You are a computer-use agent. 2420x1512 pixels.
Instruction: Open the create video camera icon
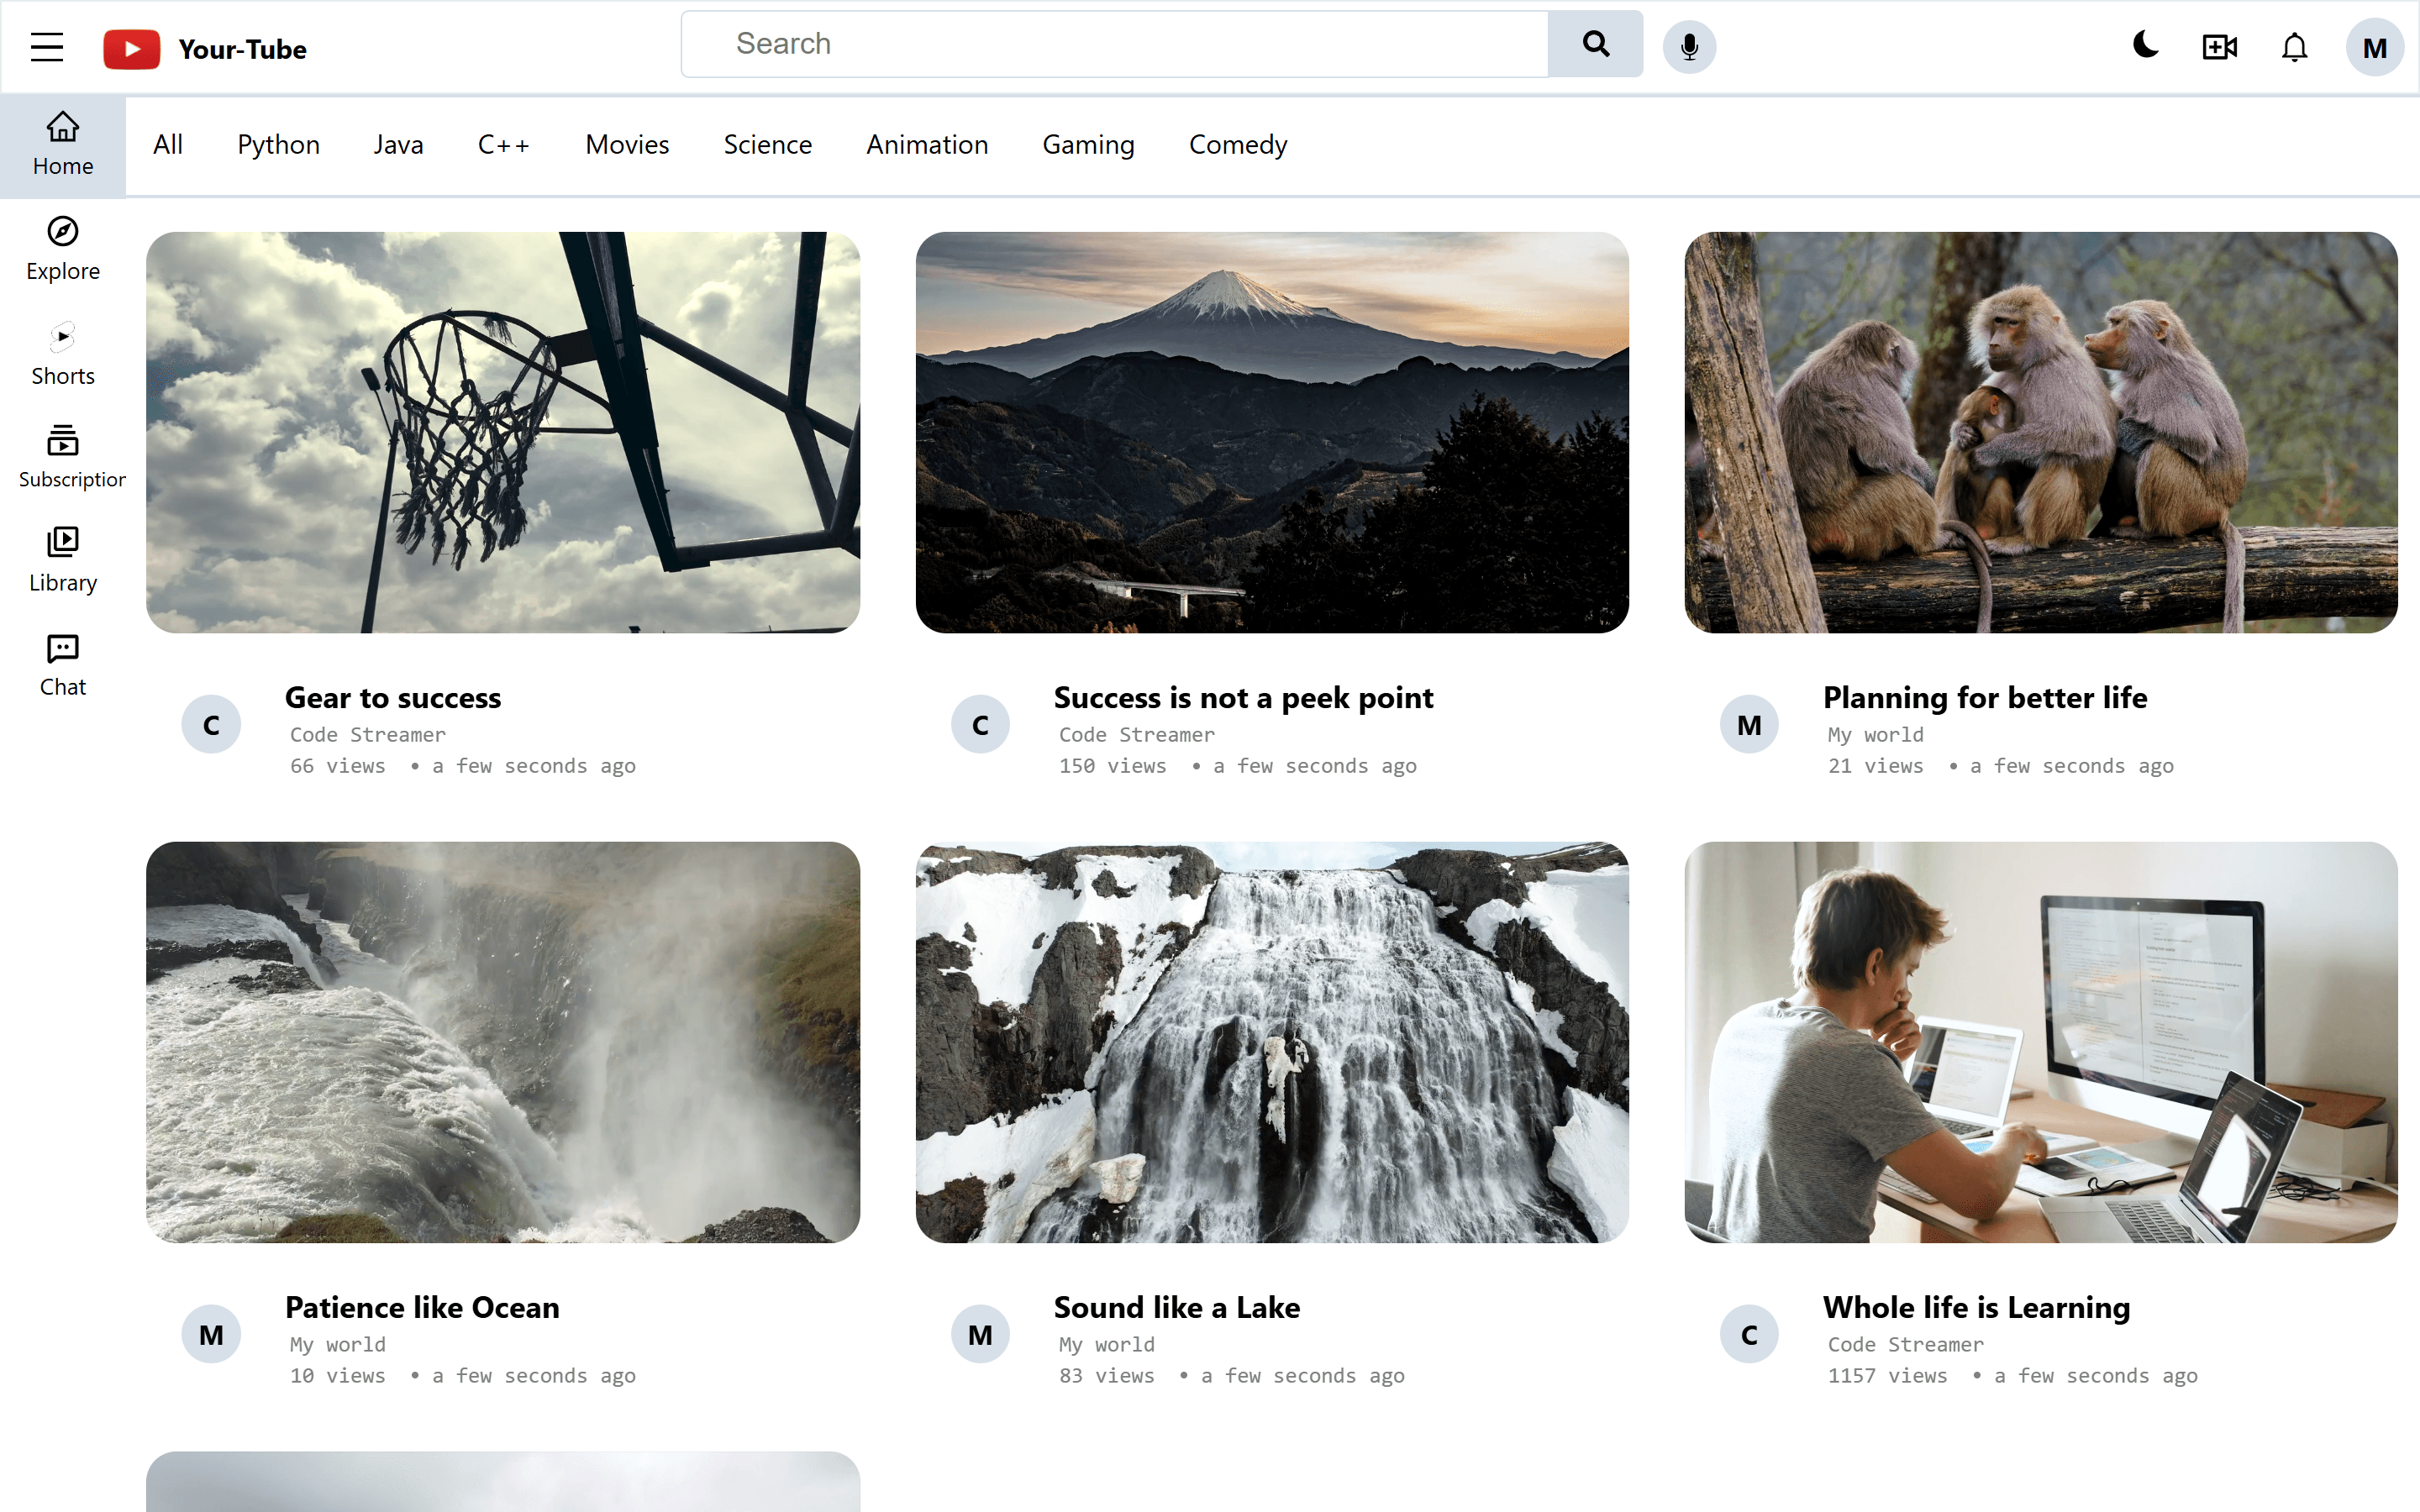coord(2219,47)
